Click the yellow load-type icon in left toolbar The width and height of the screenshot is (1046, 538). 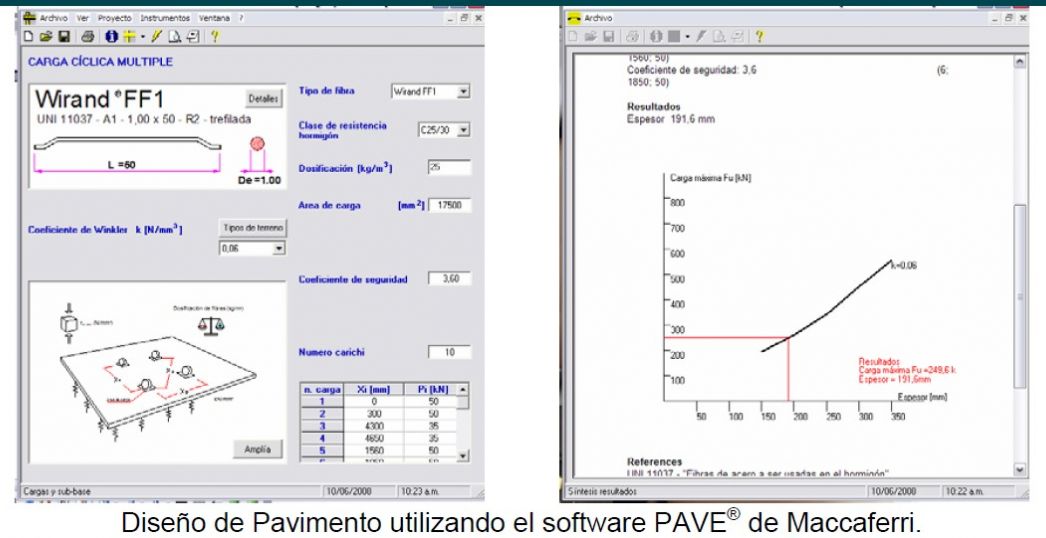click(129, 37)
